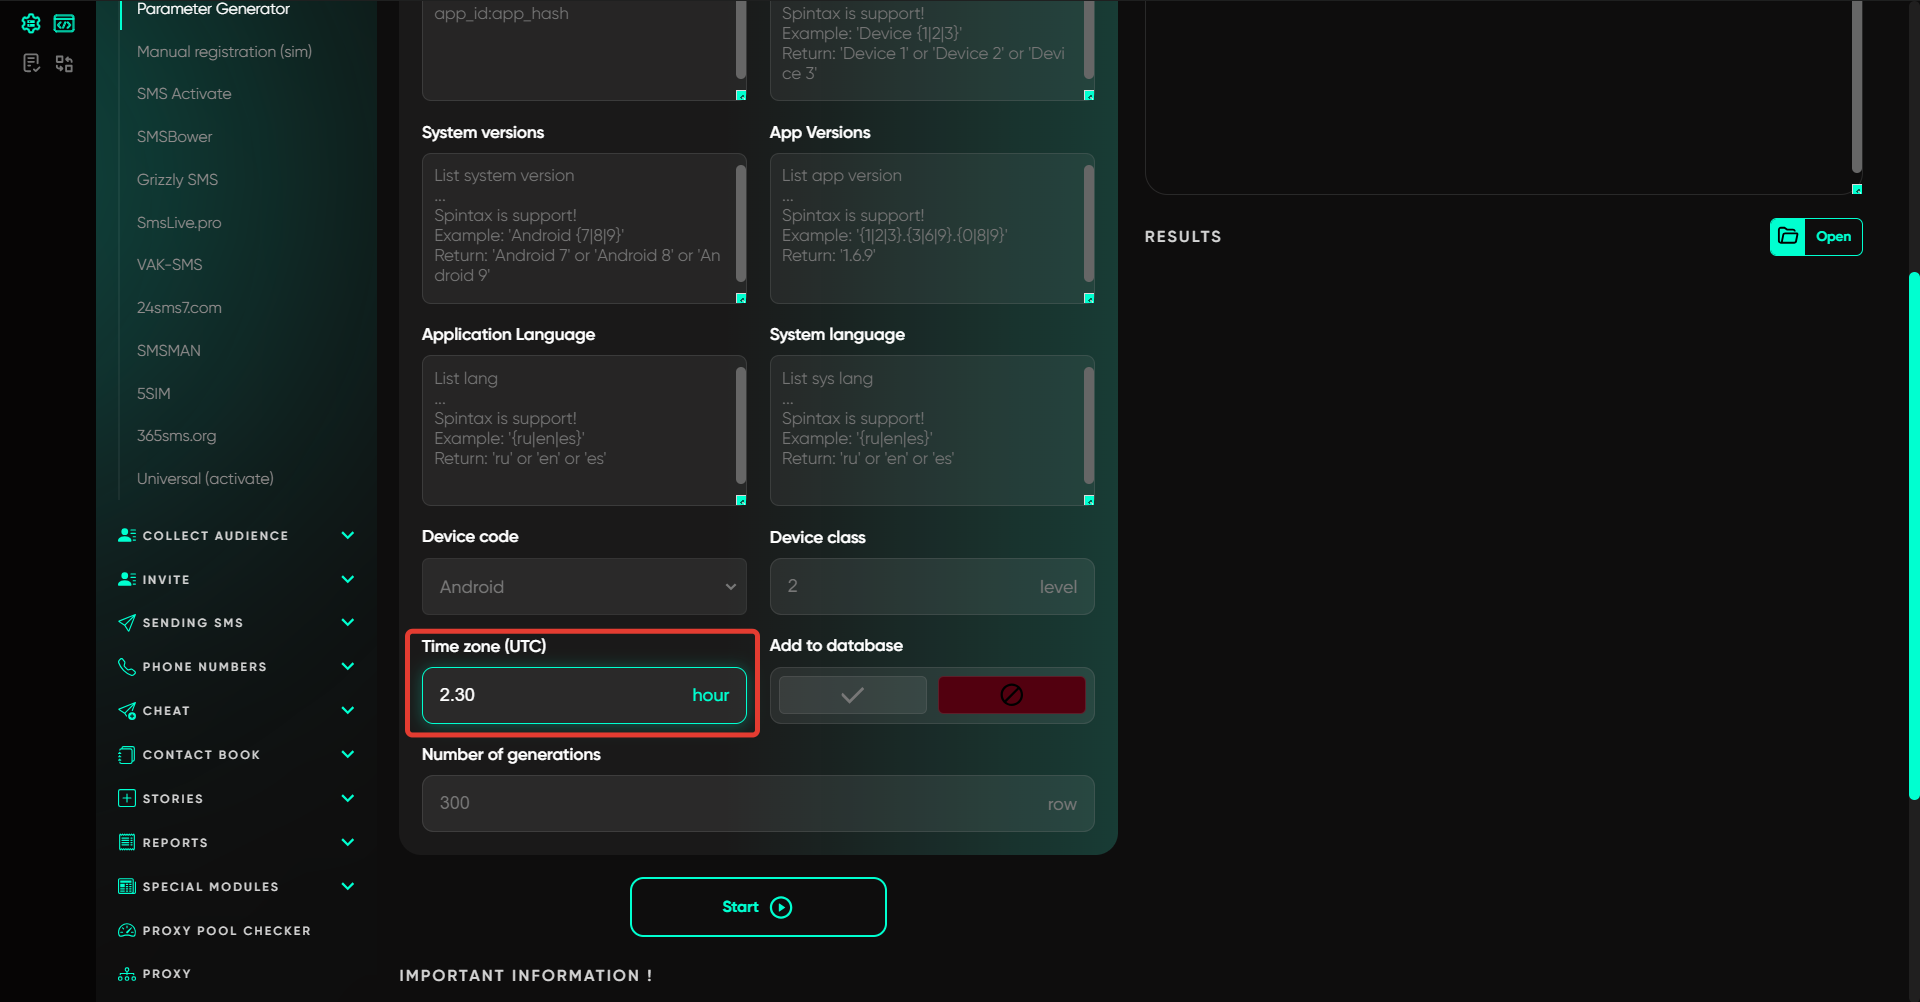Click the System versions textarea scrollbar
Screen dimensions: 1920x1002
click(x=741, y=223)
